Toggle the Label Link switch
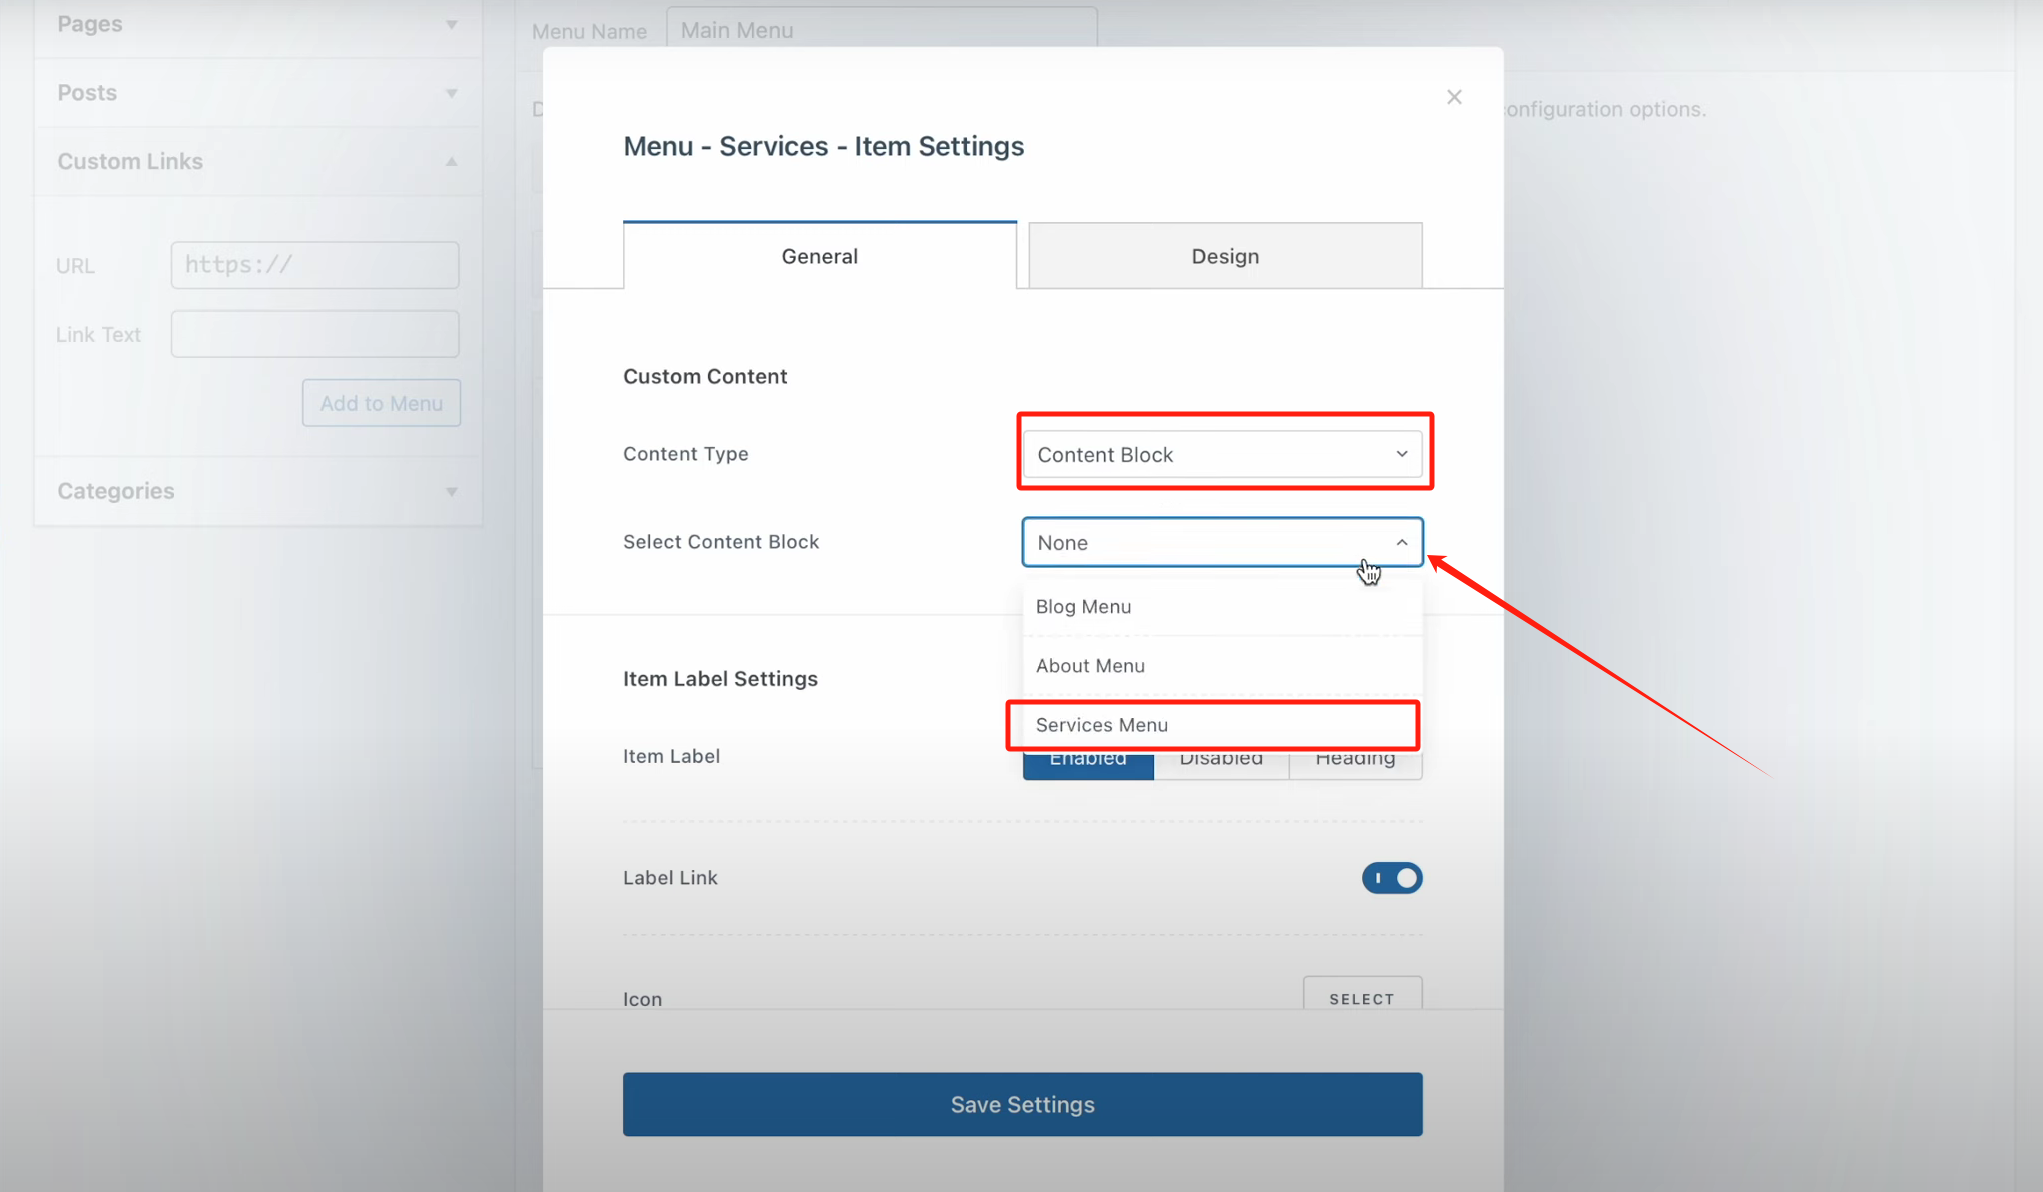The height and width of the screenshot is (1192, 2043). pyautogui.click(x=1391, y=878)
